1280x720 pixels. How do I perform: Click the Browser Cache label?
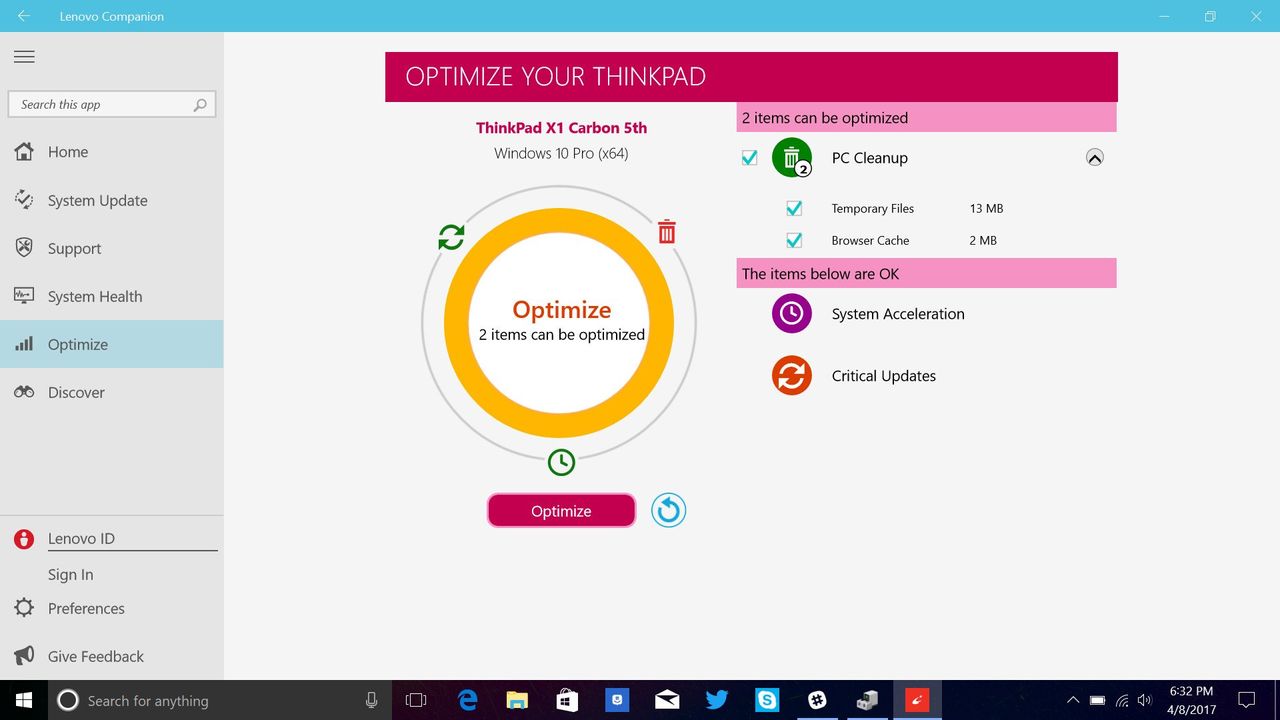pos(871,241)
